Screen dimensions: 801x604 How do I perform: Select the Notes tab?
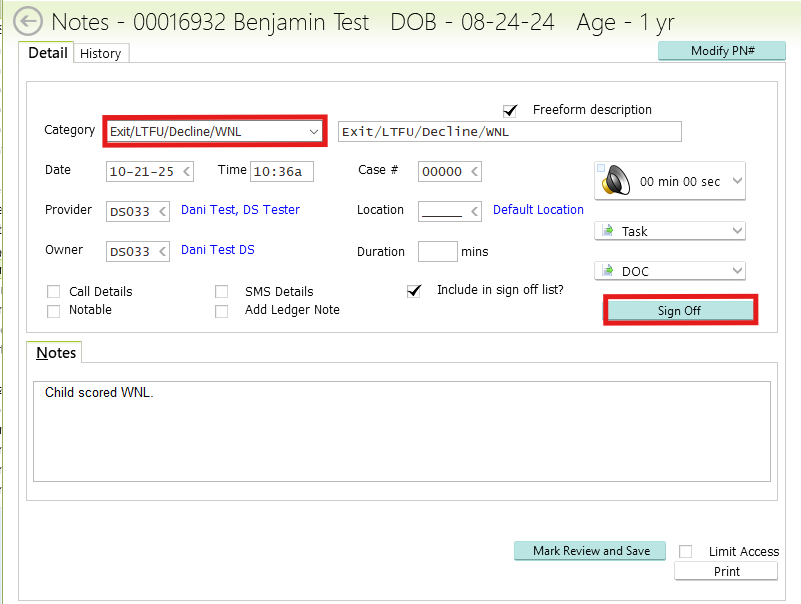click(x=56, y=353)
